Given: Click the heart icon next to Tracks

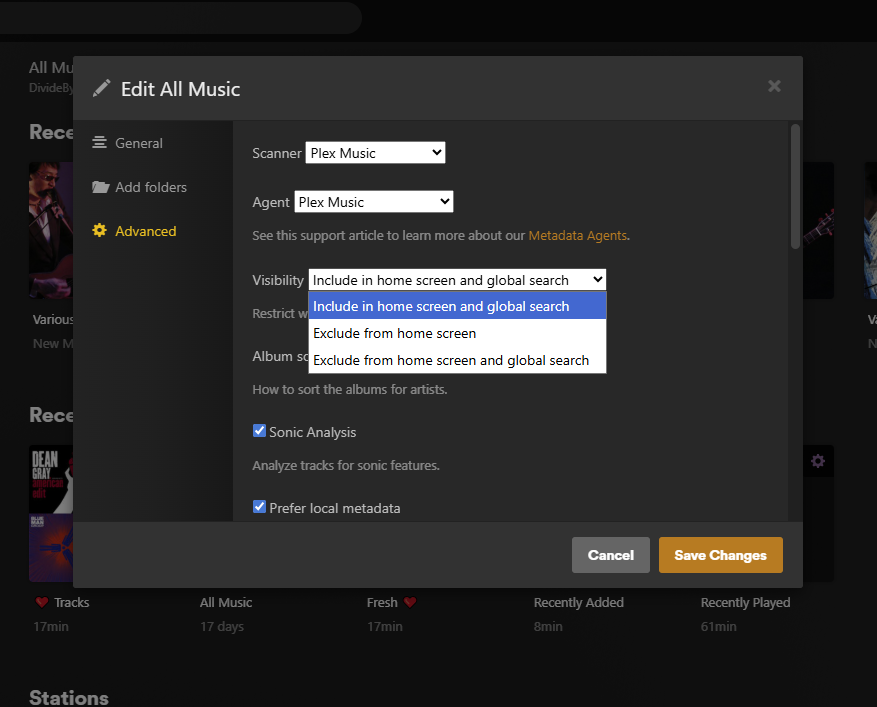Looking at the screenshot, I should pos(42,602).
